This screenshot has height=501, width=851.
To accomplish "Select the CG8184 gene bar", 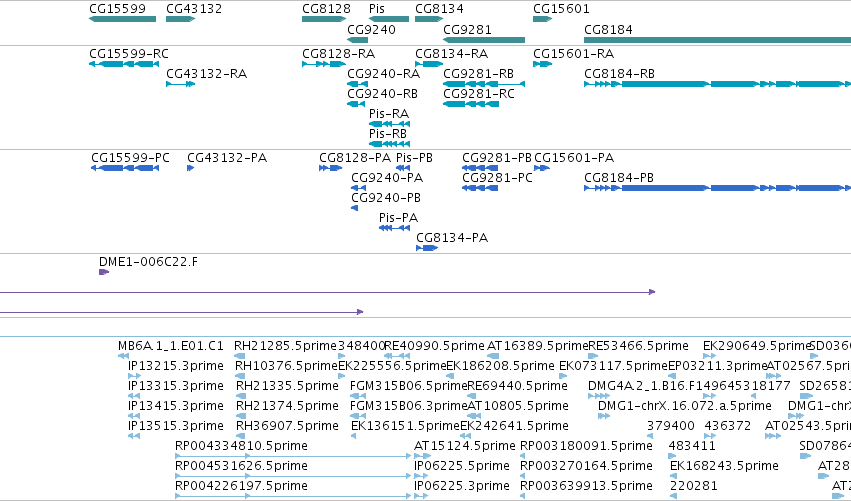I will click(x=717, y=40).
